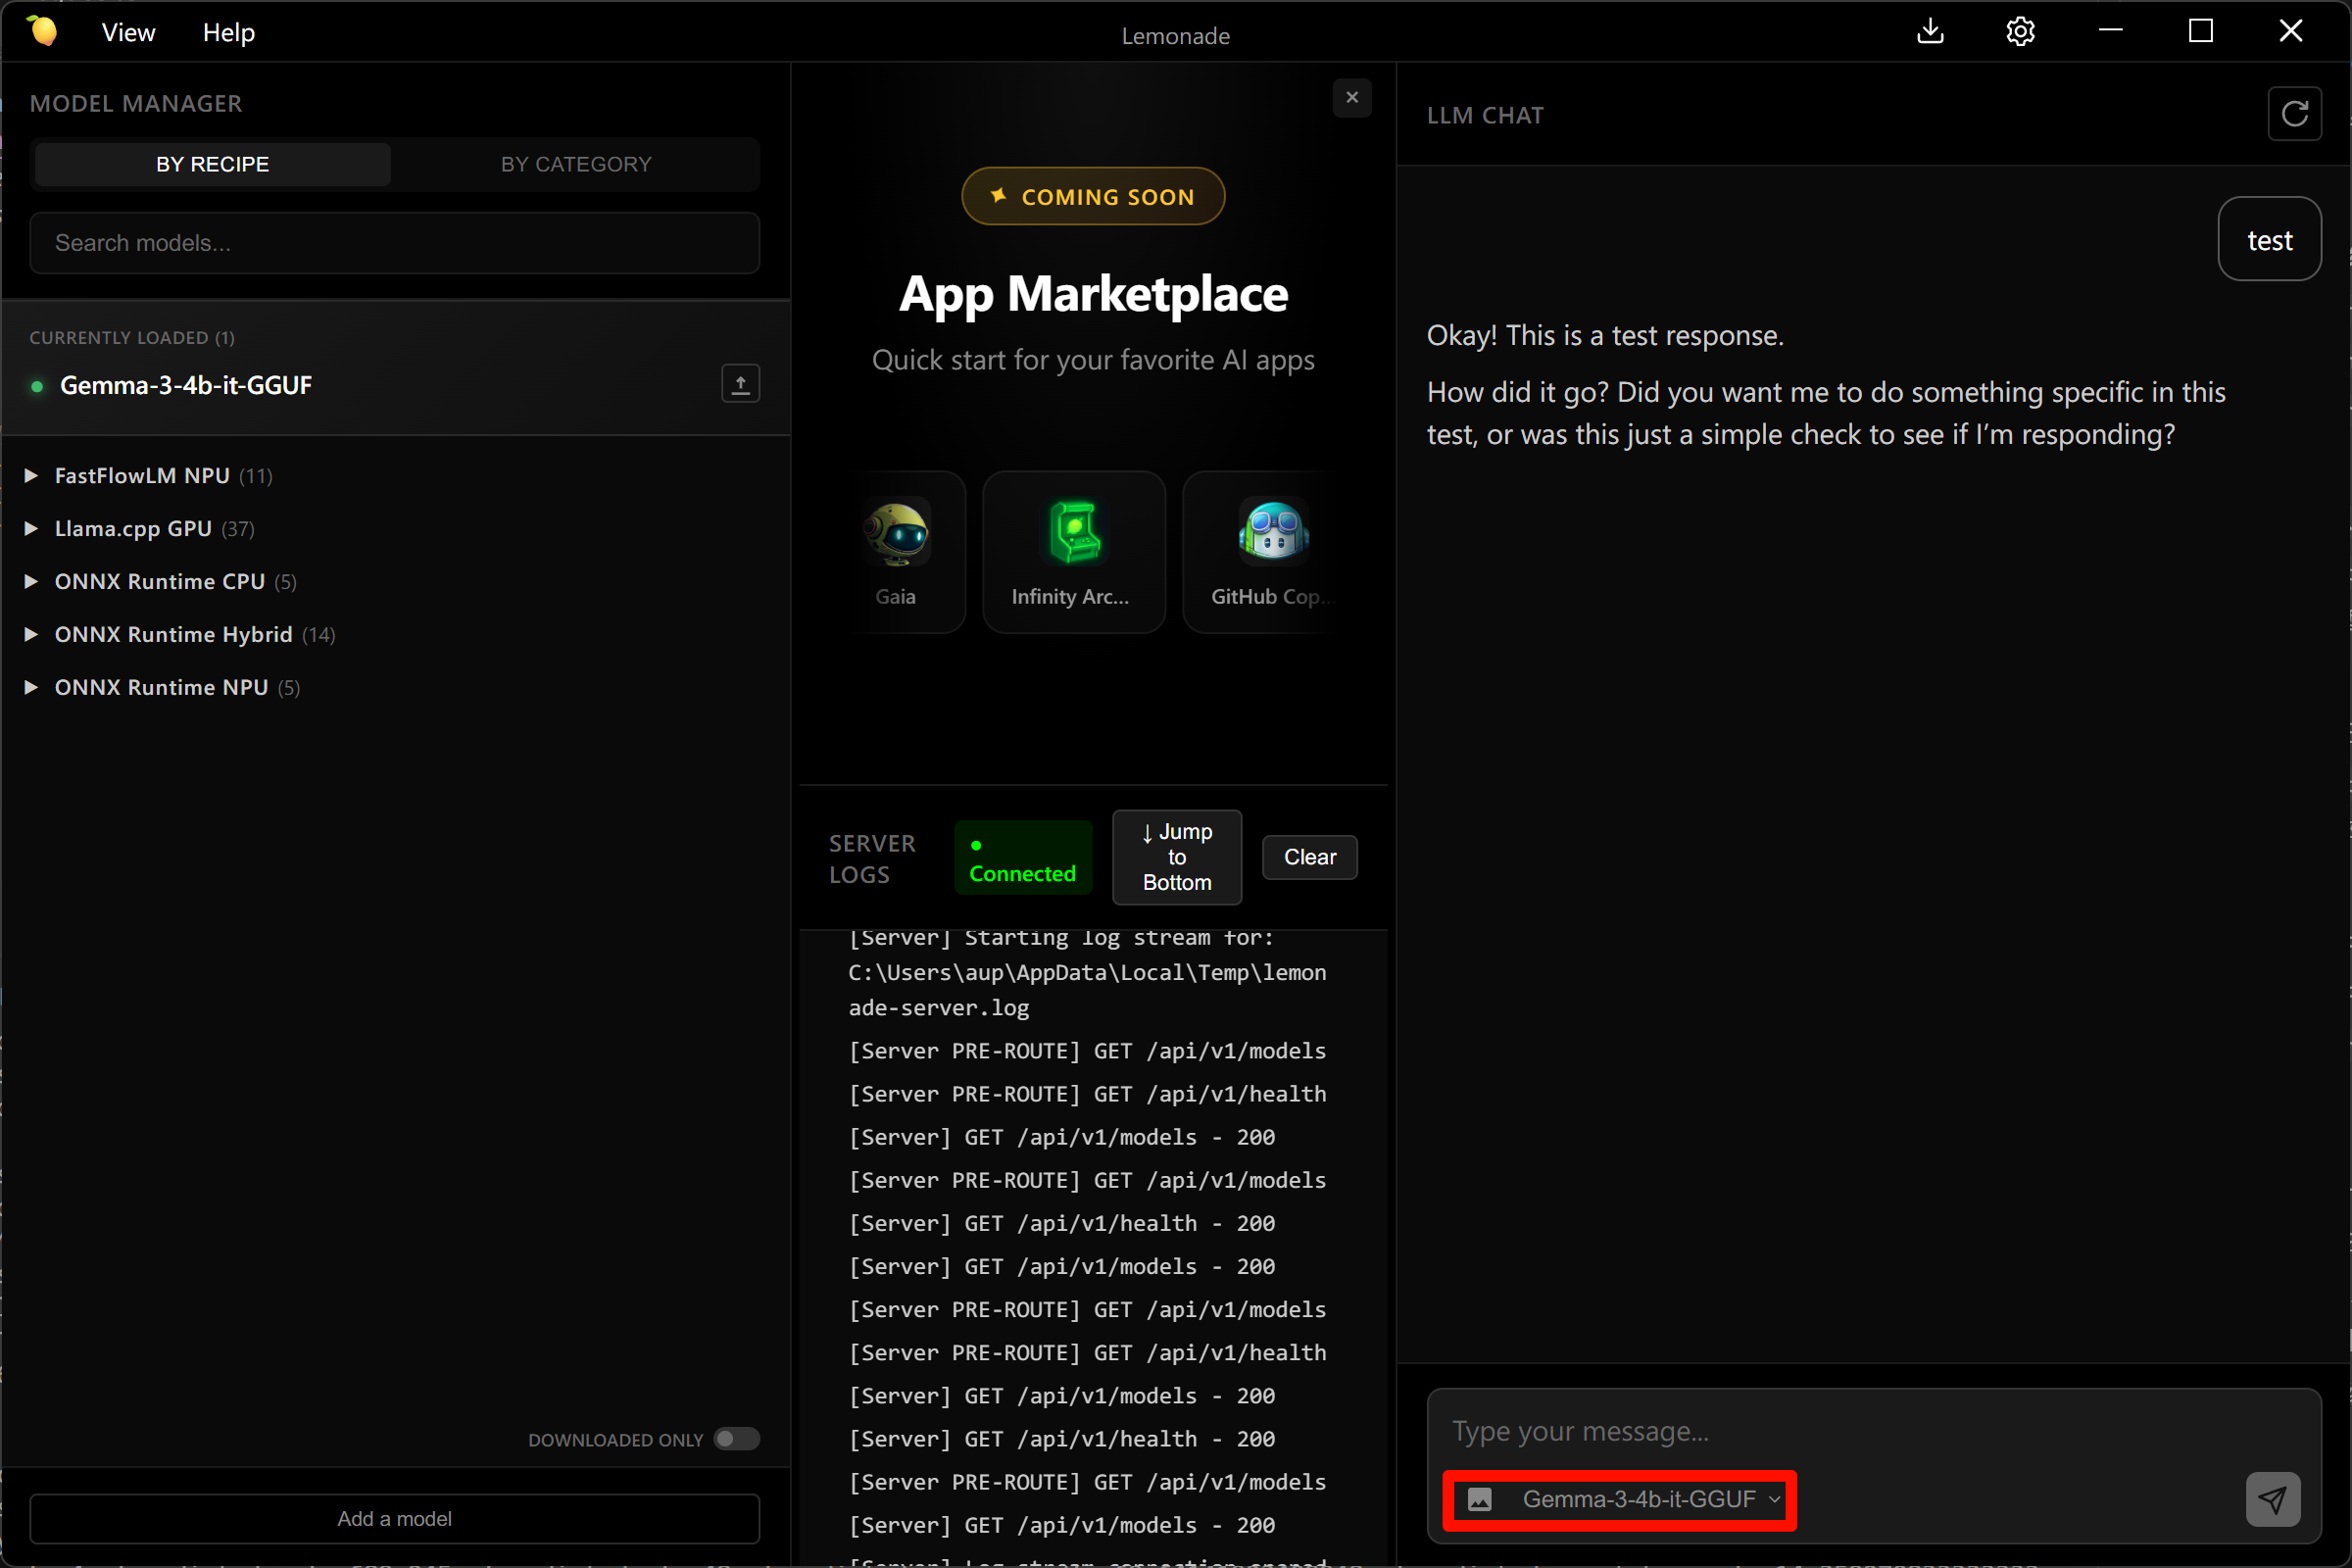Open settings with the gear icon

(x=2020, y=32)
